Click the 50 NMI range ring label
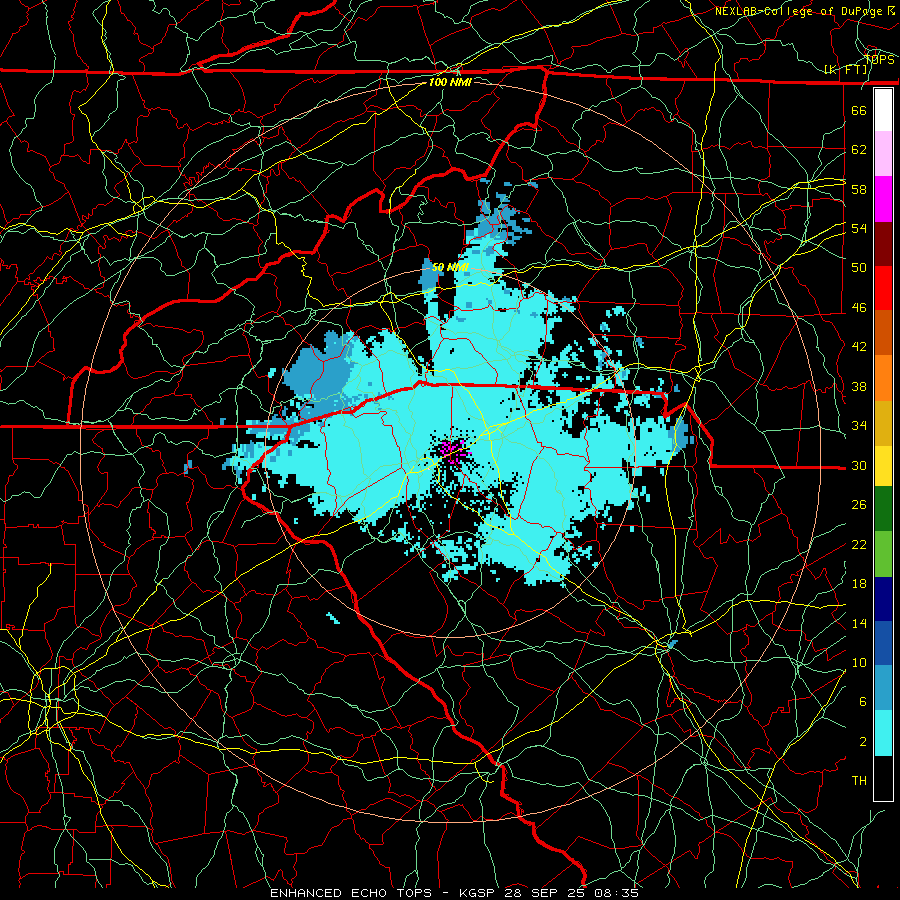 450,267
